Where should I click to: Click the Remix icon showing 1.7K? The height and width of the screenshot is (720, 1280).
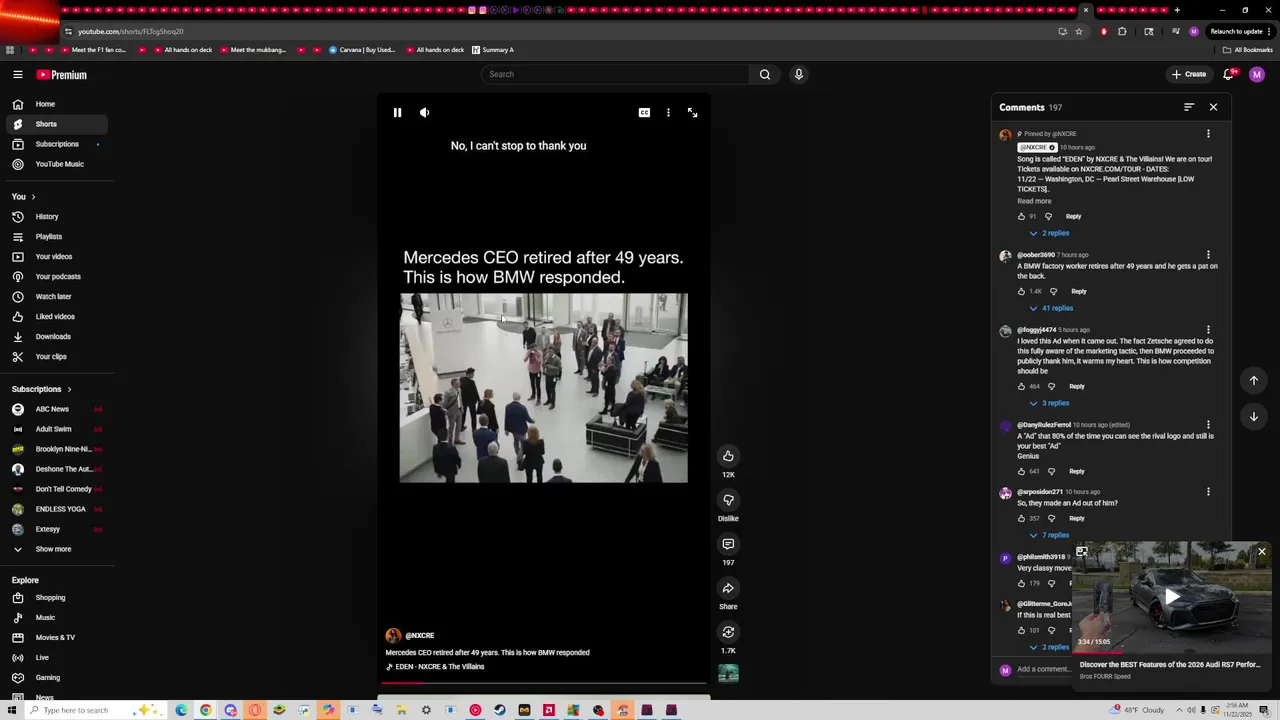tap(728, 632)
